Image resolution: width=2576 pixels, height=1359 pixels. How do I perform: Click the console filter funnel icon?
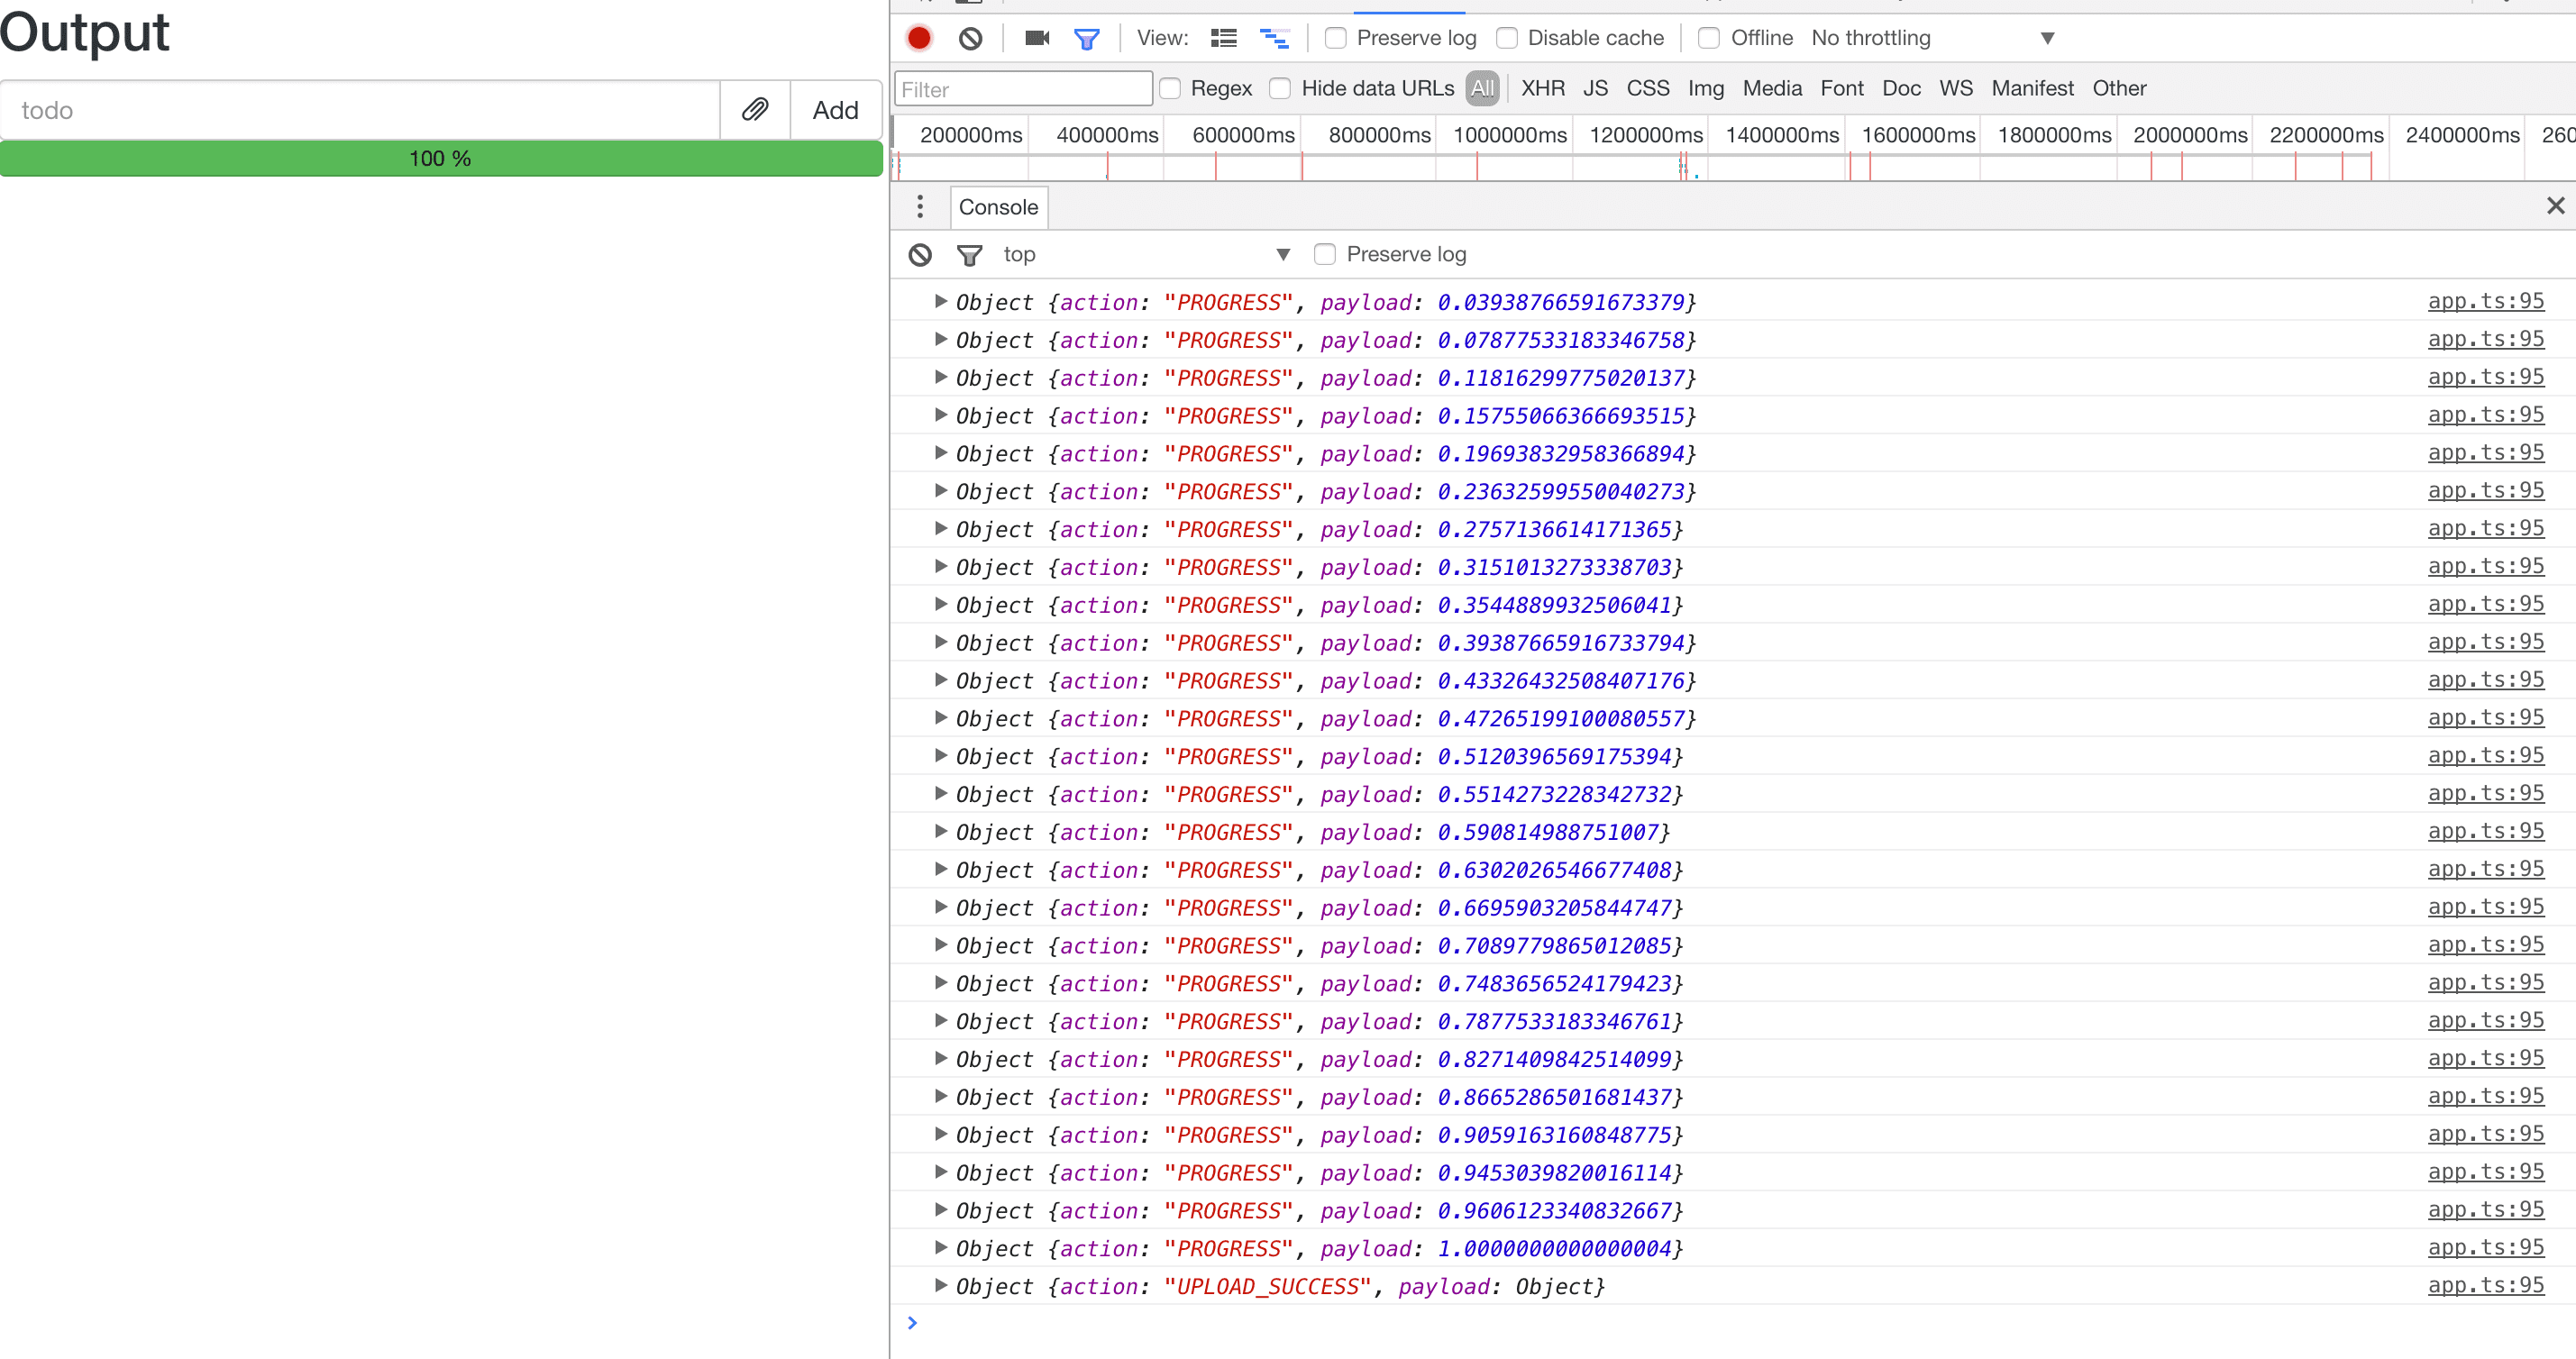point(968,255)
